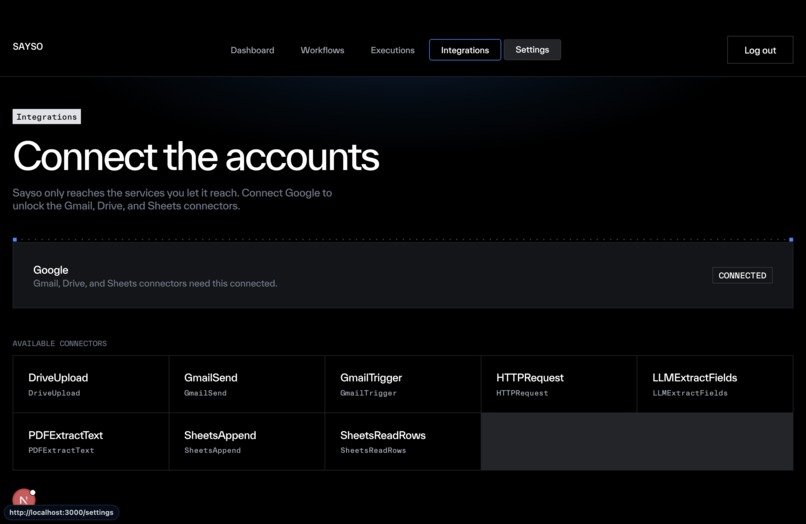Click the Integrations badge label
Screen dimensions: 806x524
47,117
